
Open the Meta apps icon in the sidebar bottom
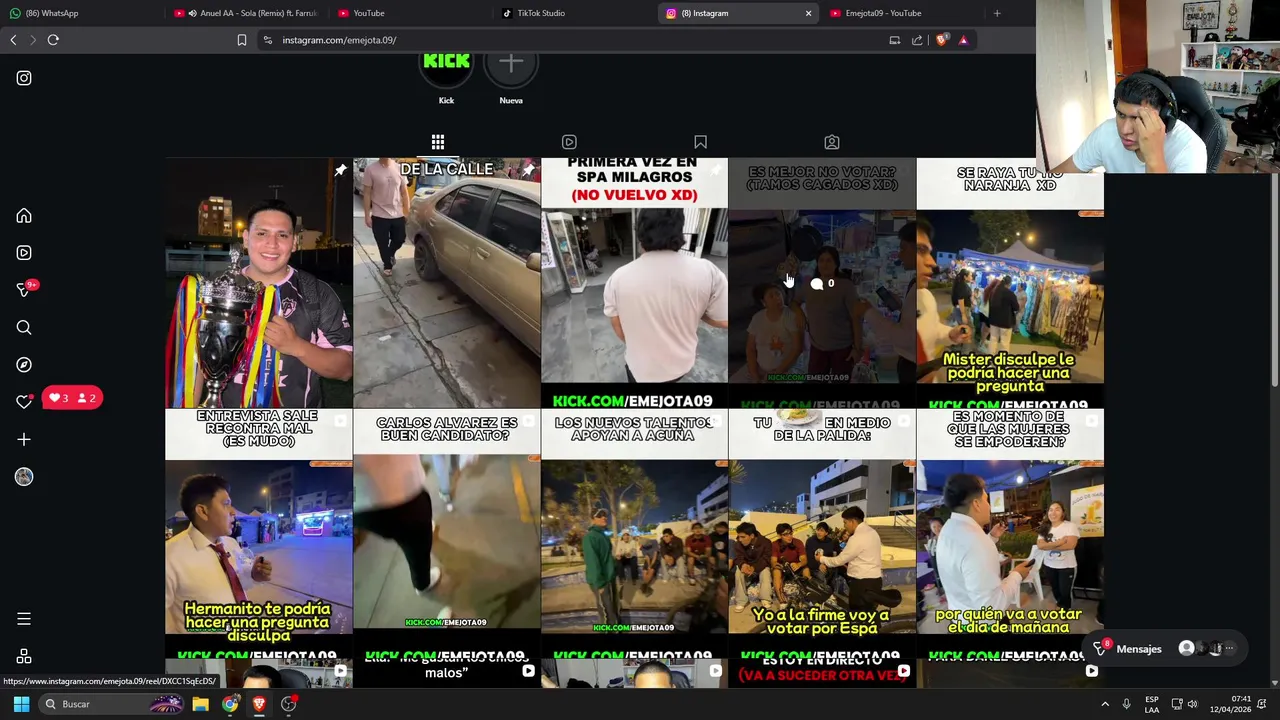coord(24,656)
